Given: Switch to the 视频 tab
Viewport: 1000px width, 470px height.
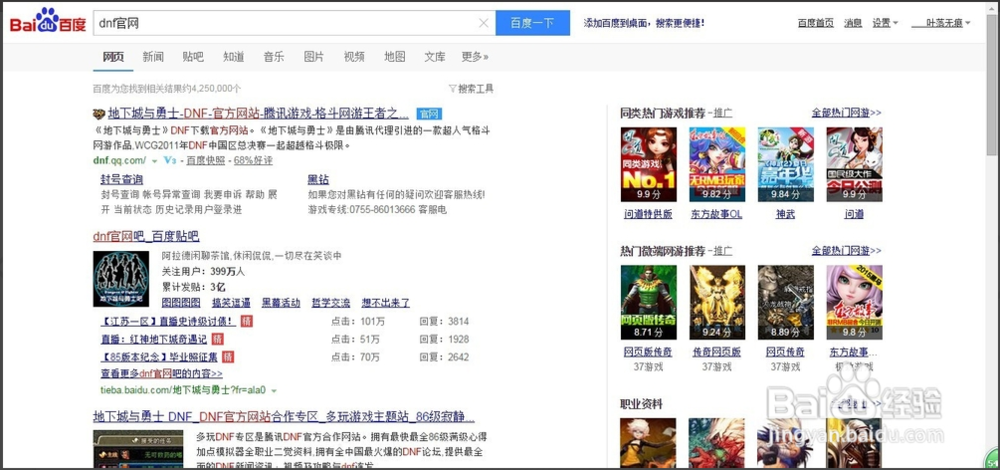Looking at the screenshot, I should point(355,57).
